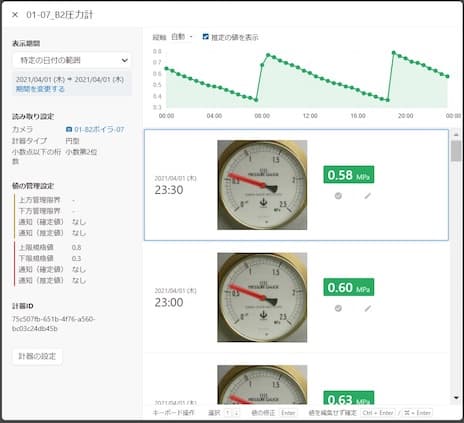Viewport: 464px width, 423px height.
Task: Toggle the 推定の値を表示 checkbox
Action: pyautogui.click(x=205, y=37)
